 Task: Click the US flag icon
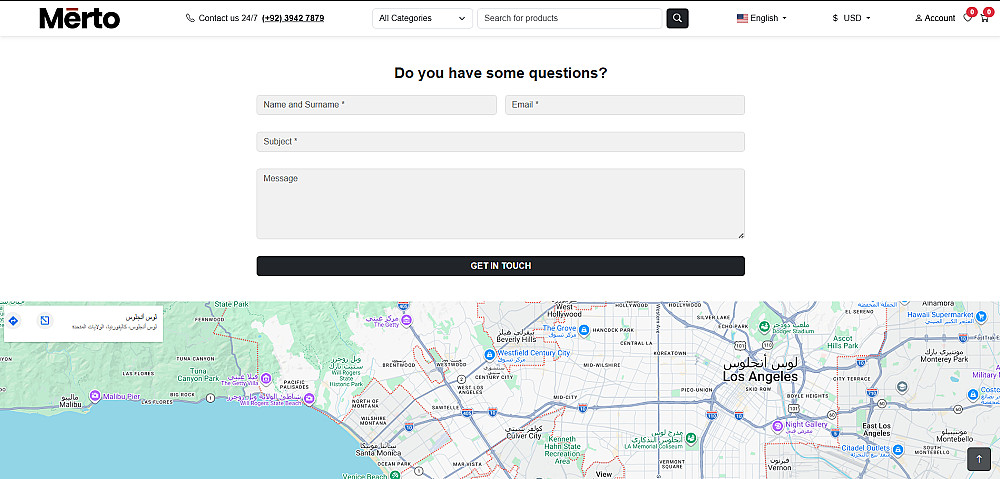742,18
